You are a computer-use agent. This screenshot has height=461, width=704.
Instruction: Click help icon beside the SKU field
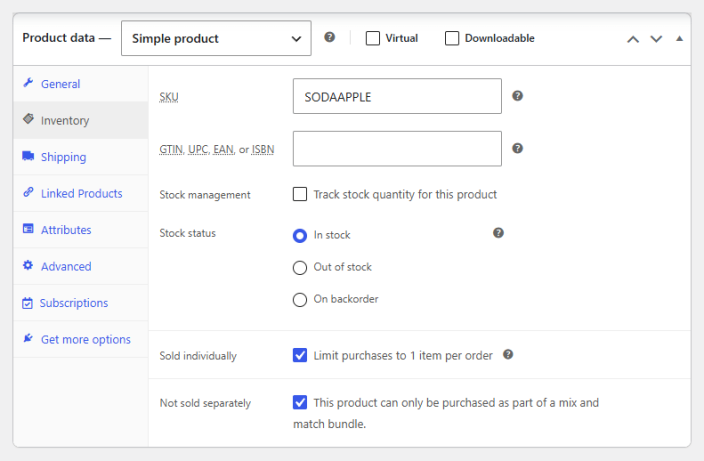coord(517,96)
